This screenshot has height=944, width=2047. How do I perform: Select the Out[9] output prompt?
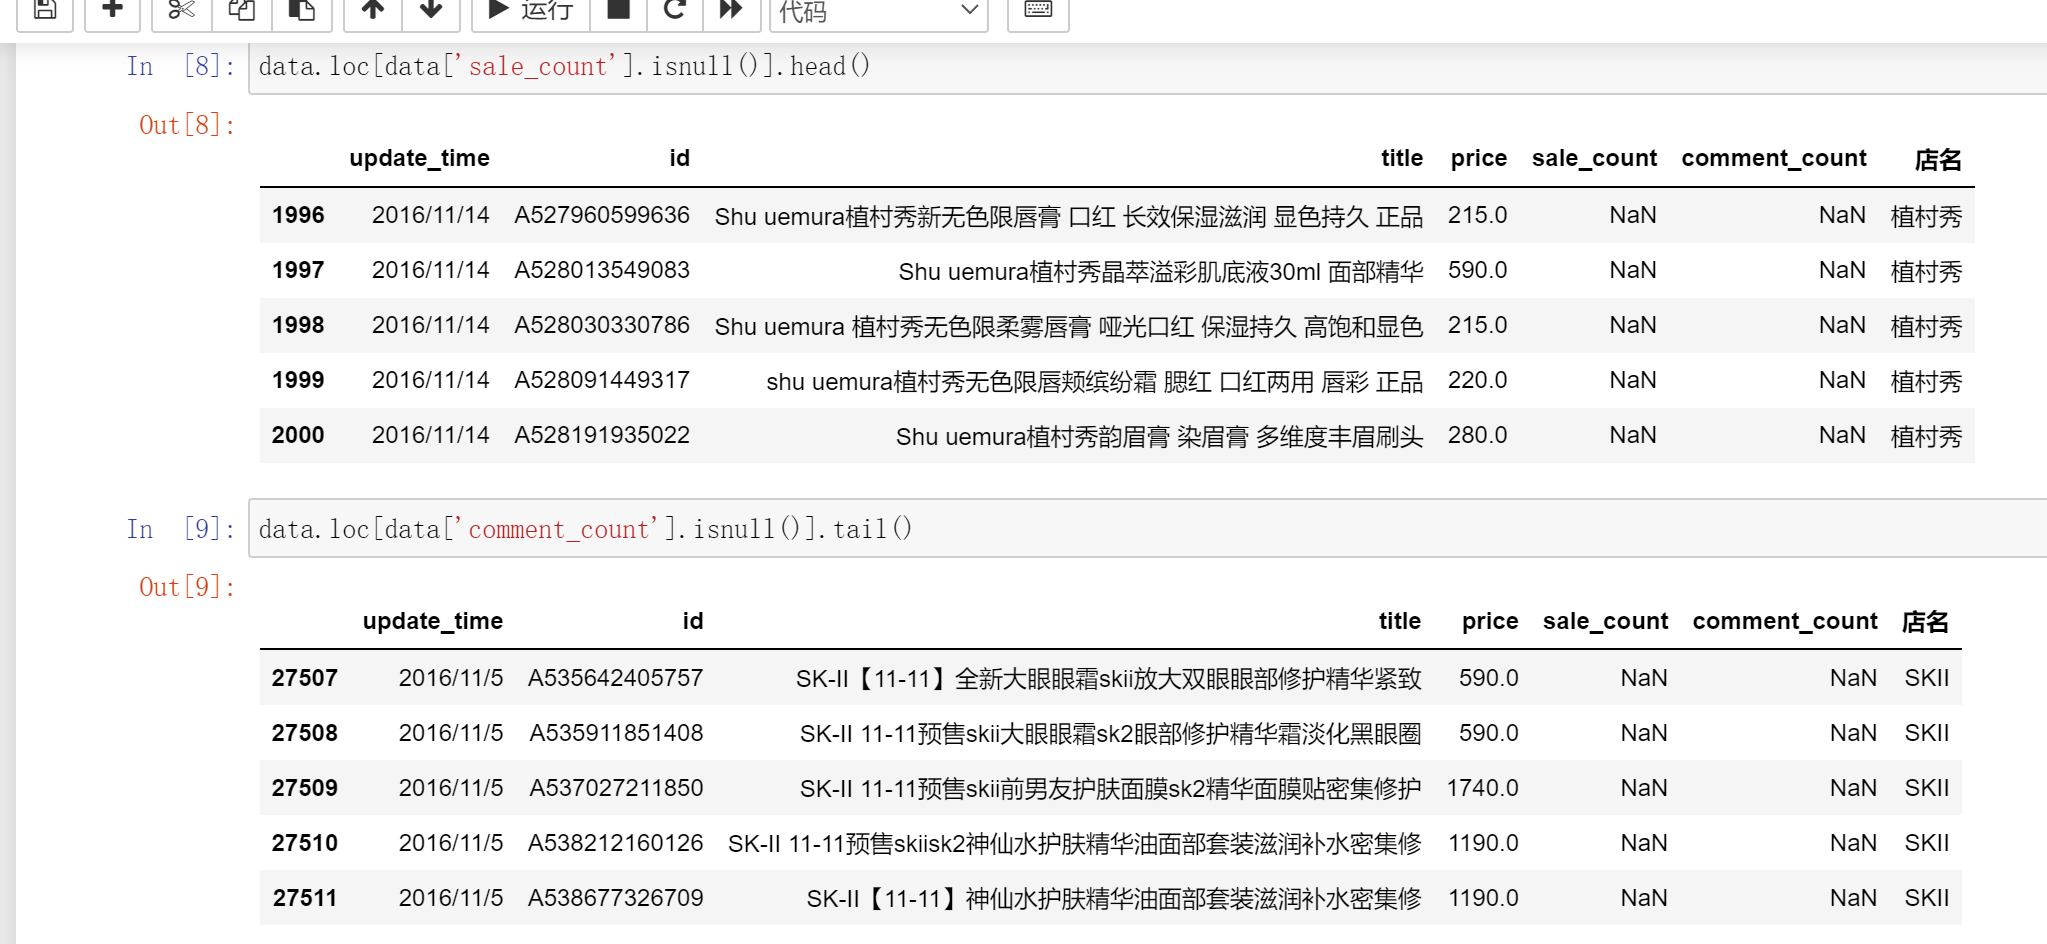tap(187, 587)
